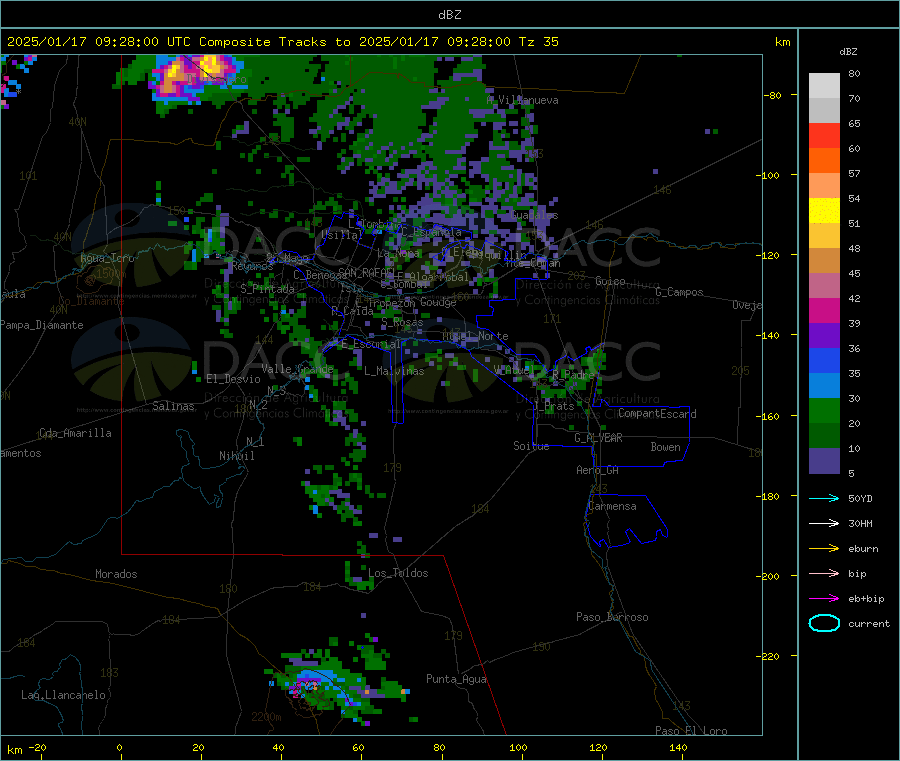Click the G_Campos map label

point(679,292)
